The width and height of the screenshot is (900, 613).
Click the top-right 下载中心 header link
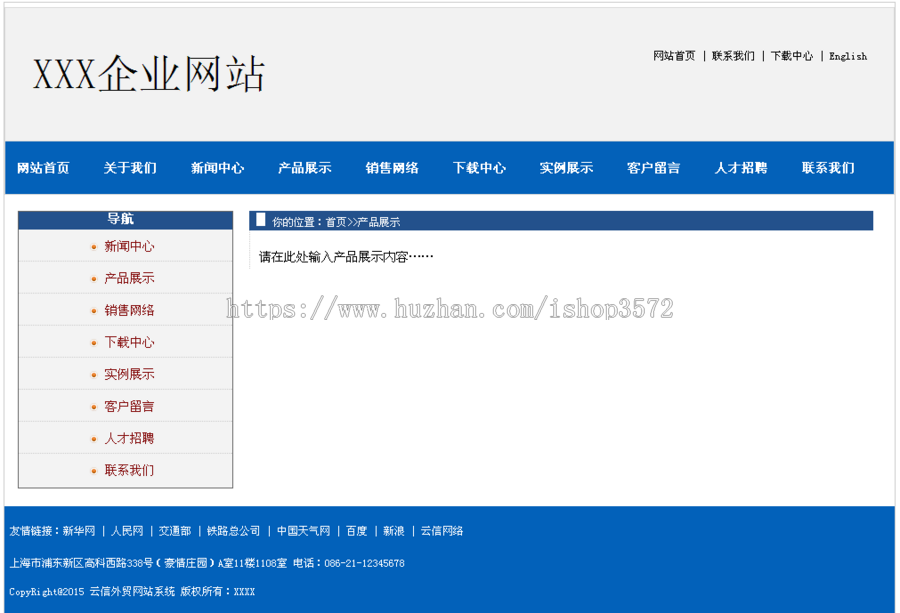click(792, 56)
